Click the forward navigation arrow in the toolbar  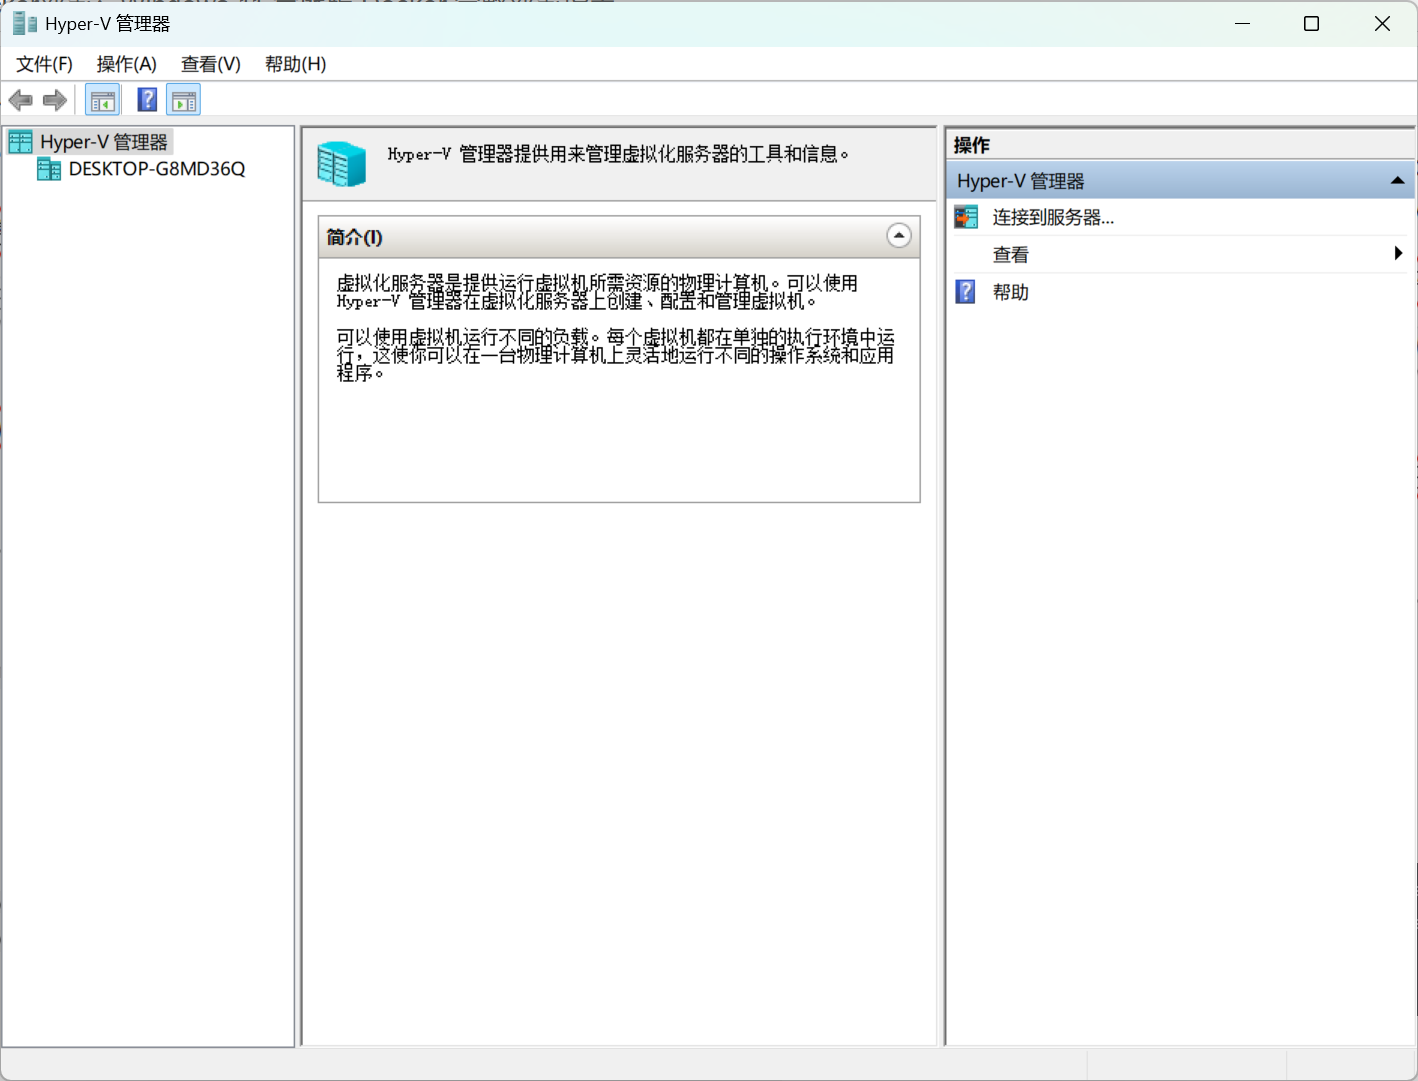click(x=54, y=99)
